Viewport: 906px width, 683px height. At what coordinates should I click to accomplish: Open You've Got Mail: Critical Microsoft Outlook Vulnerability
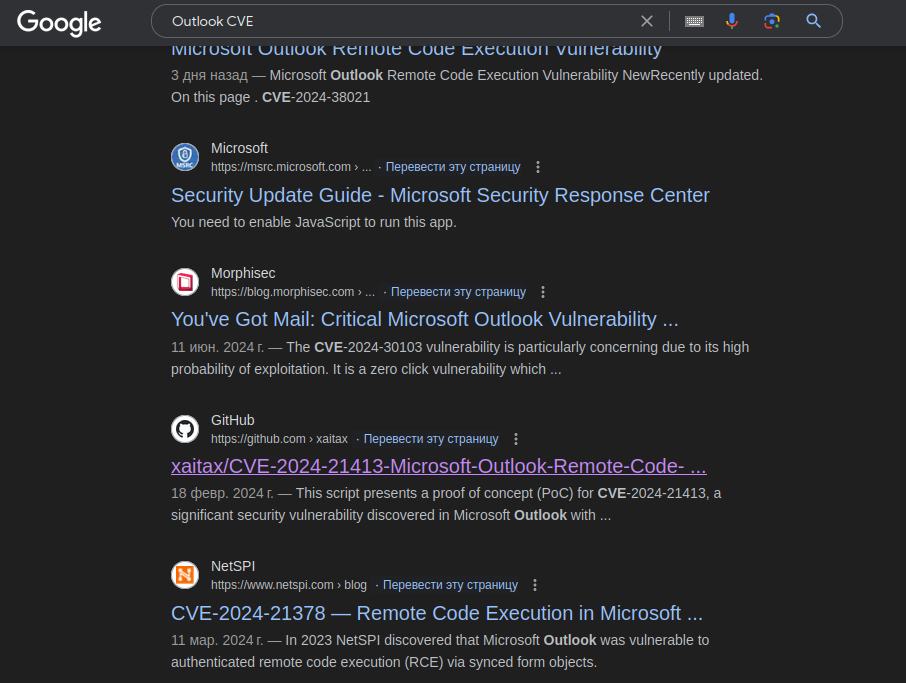coord(425,319)
